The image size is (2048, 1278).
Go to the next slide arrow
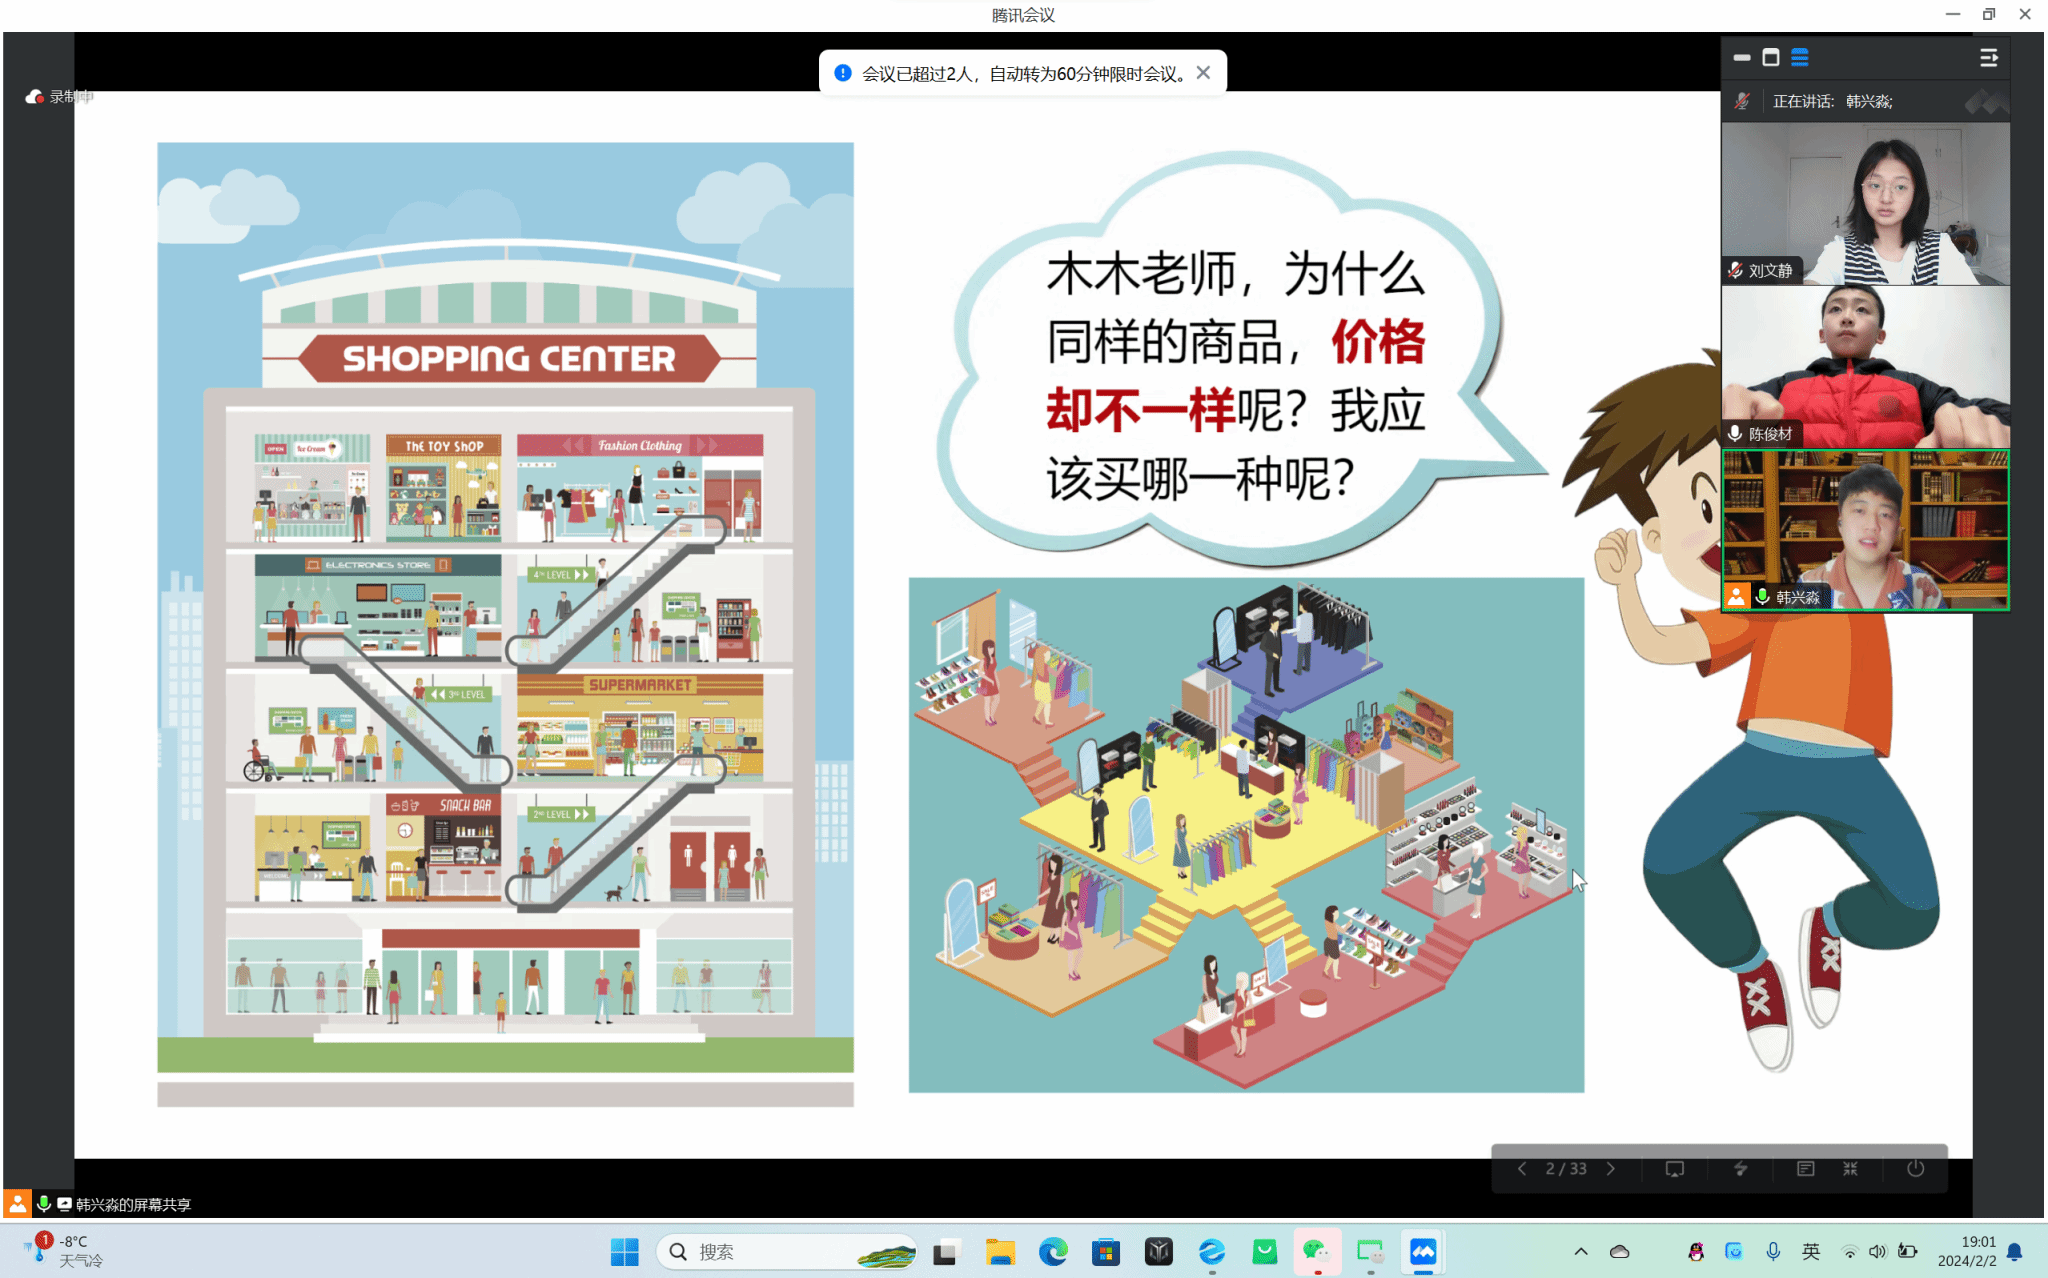pyautogui.click(x=1611, y=1169)
